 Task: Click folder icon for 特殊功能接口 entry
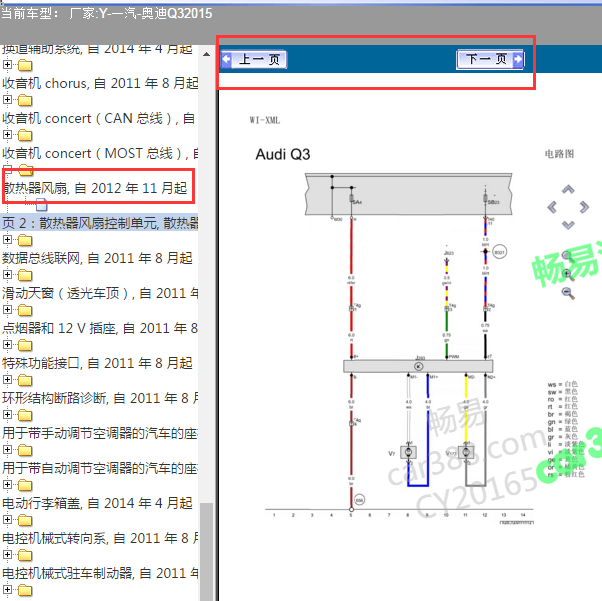click(x=25, y=345)
